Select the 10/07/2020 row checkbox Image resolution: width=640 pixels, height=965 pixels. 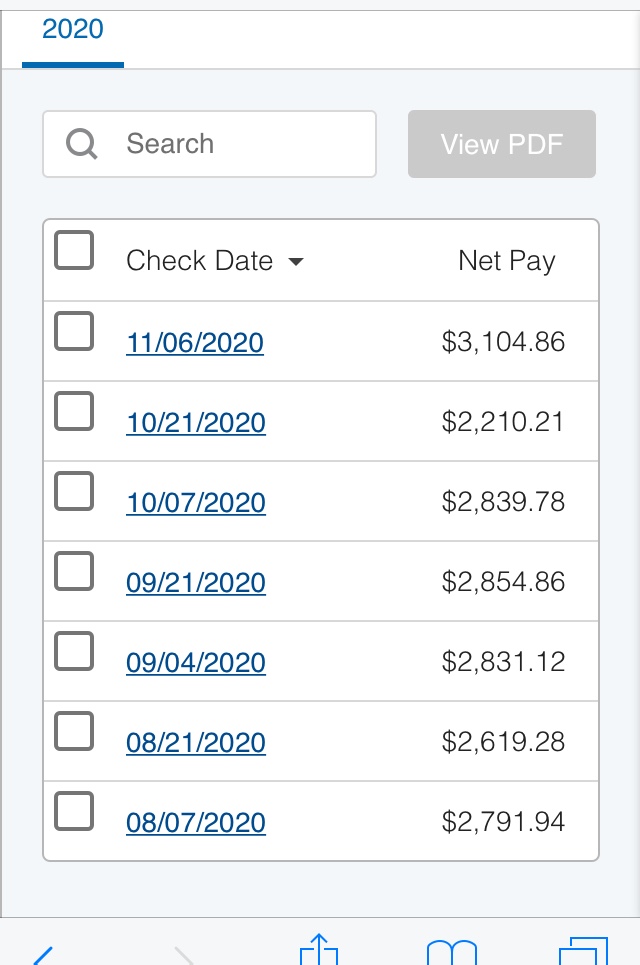(x=74, y=491)
